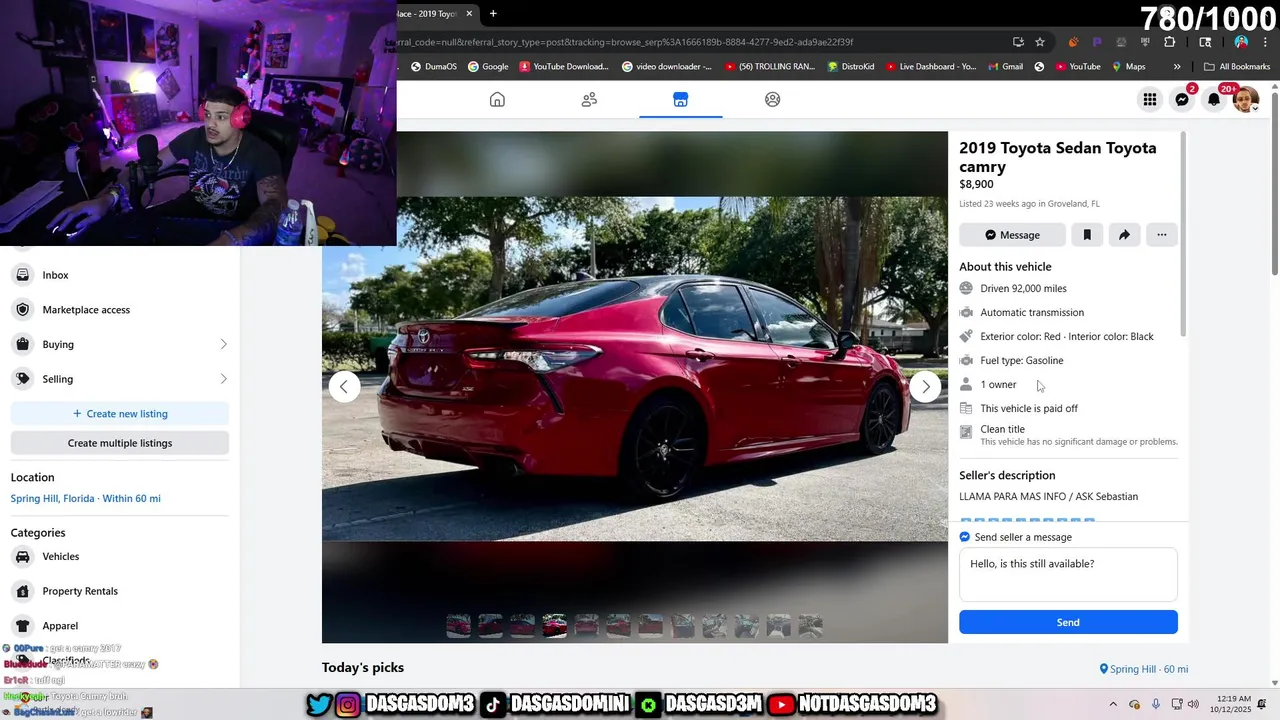Image resolution: width=1280 pixels, height=720 pixels.
Task: Click the Message seller button
Action: (1012, 235)
